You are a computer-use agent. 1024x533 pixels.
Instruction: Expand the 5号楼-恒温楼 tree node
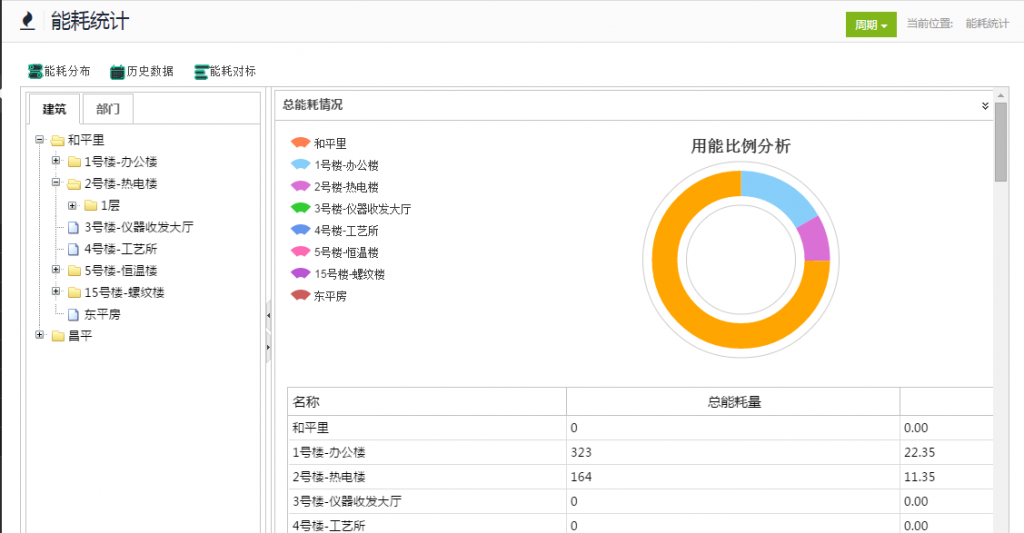(56, 269)
